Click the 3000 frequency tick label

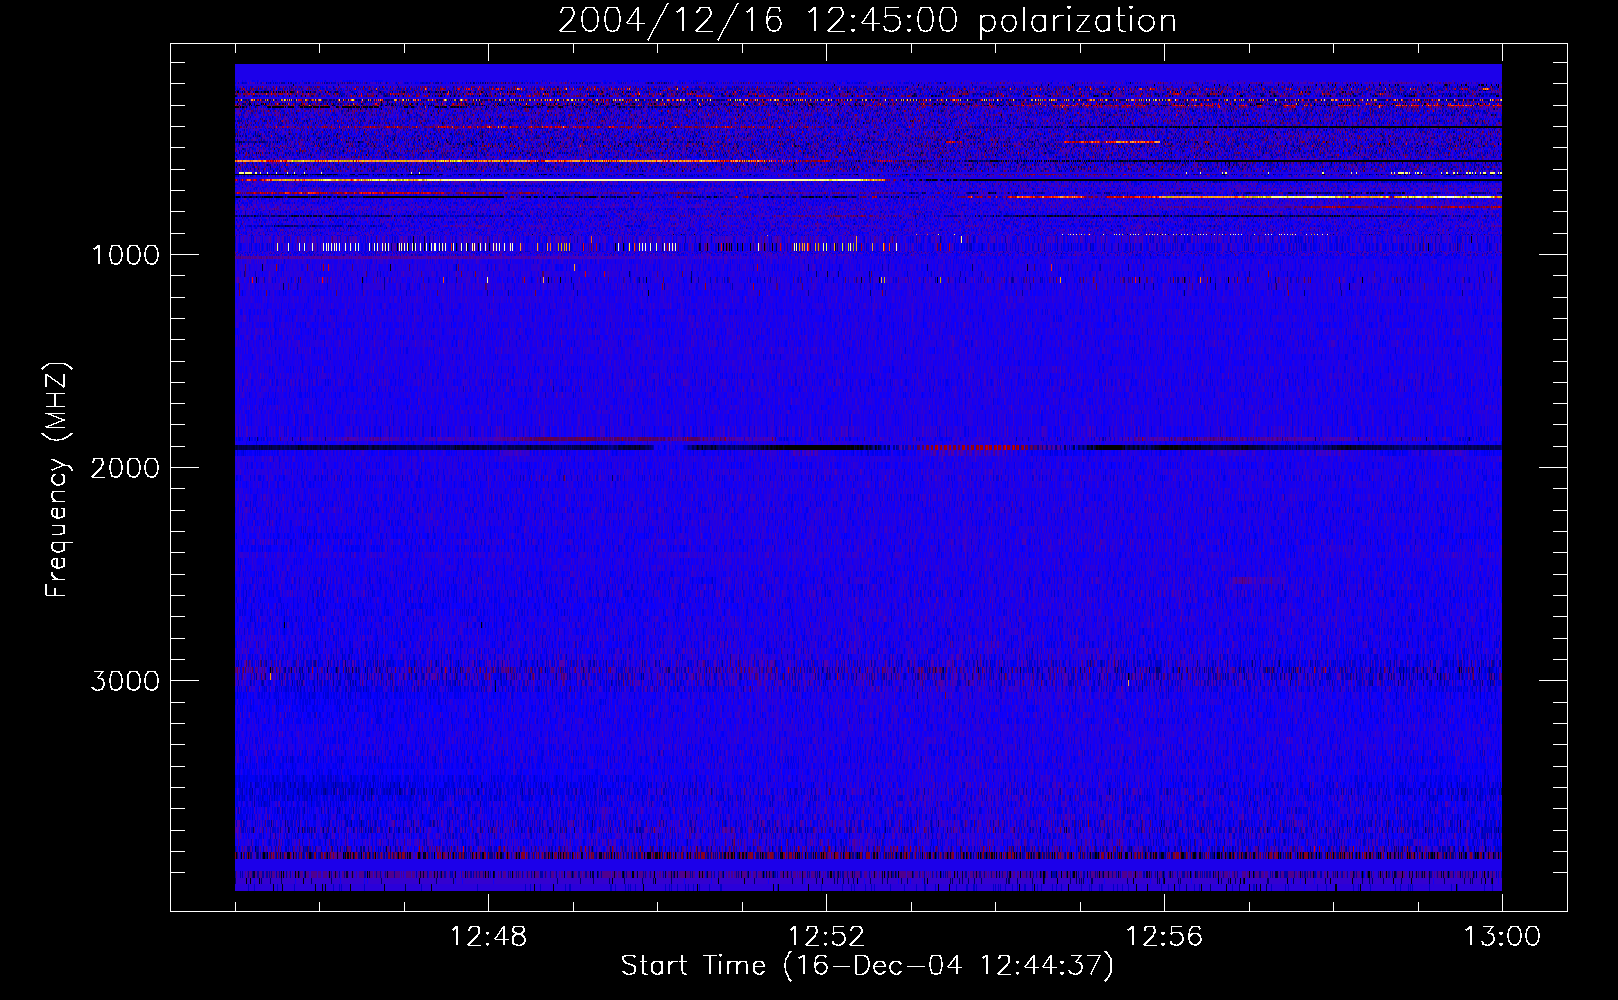click(x=125, y=681)
